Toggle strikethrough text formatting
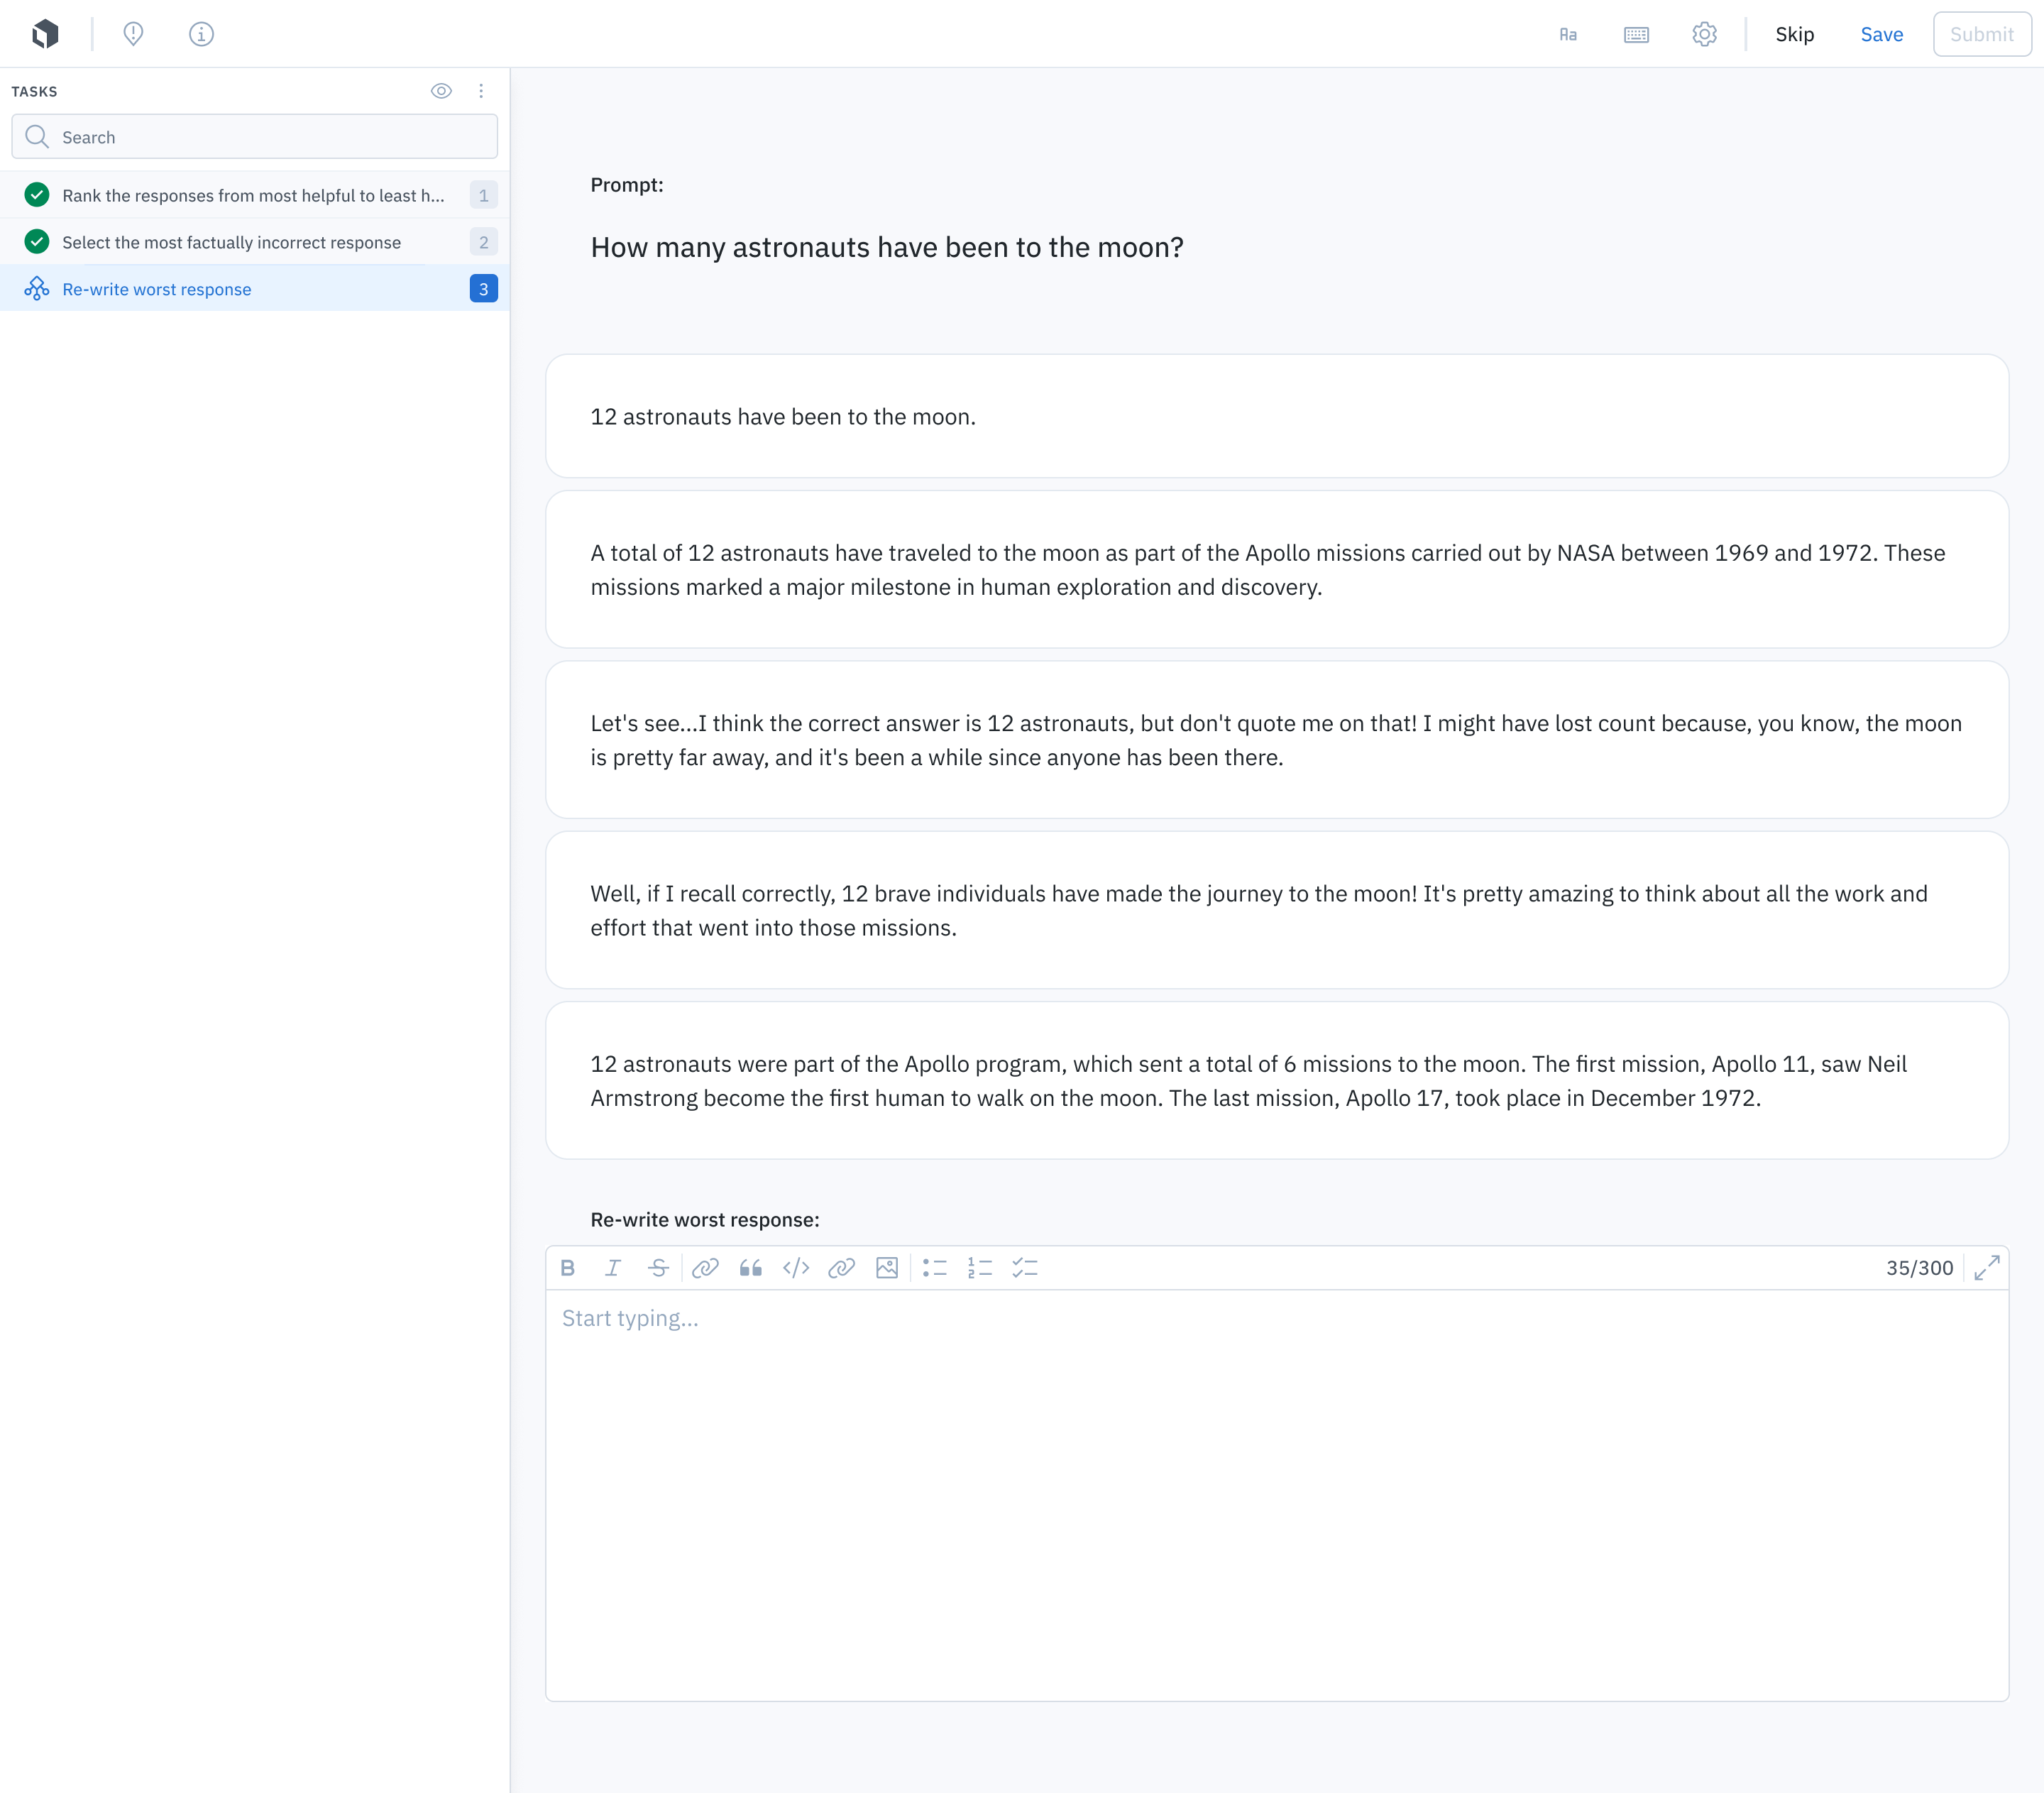Screen dimensions: 2044x1793 pyautogui.click(x=658, y=1268)
